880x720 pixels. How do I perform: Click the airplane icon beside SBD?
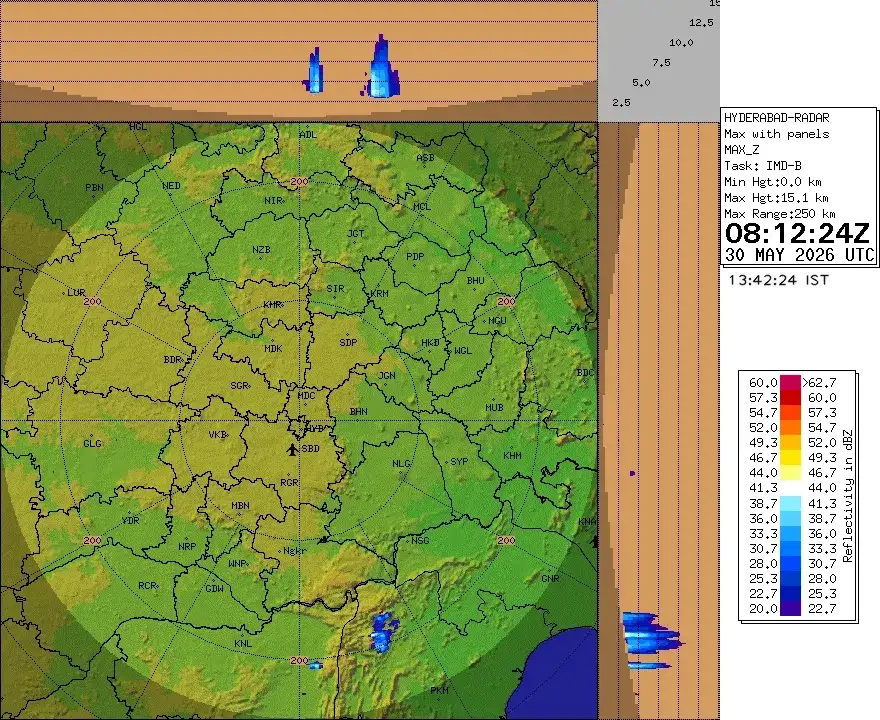tap(292, 450)
